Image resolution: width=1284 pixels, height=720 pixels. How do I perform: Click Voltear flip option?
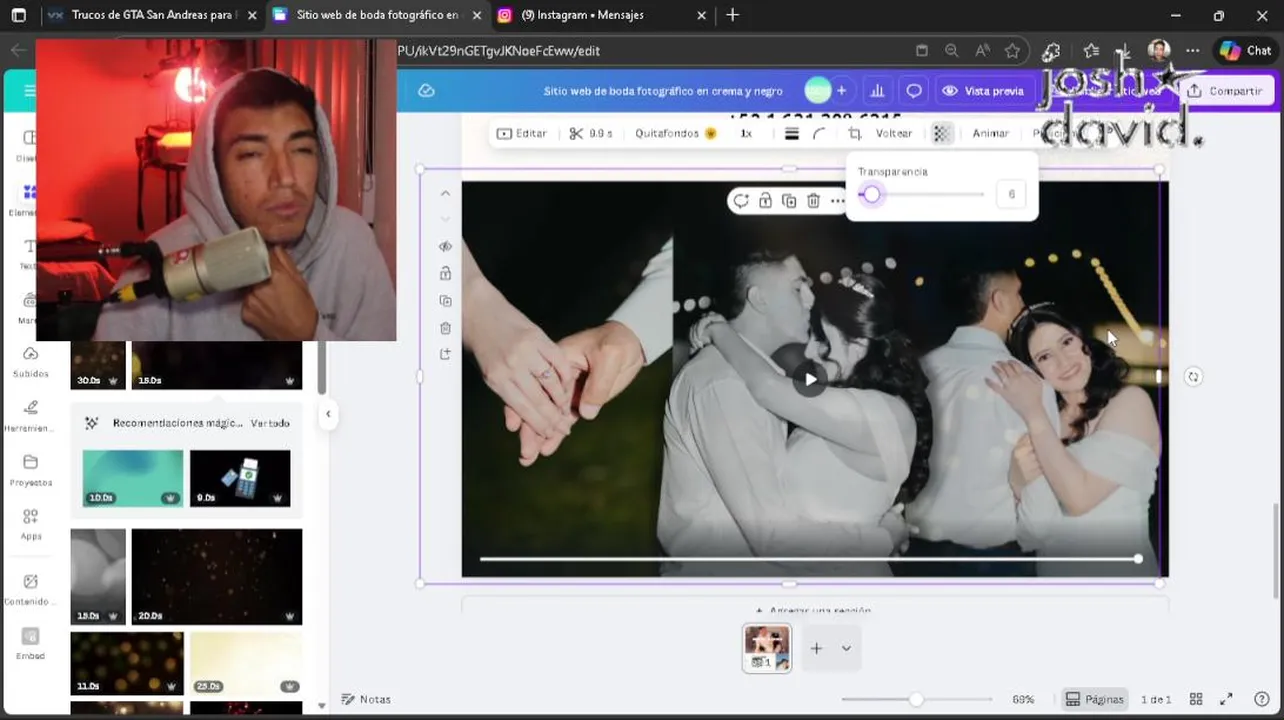pos(894,133)
